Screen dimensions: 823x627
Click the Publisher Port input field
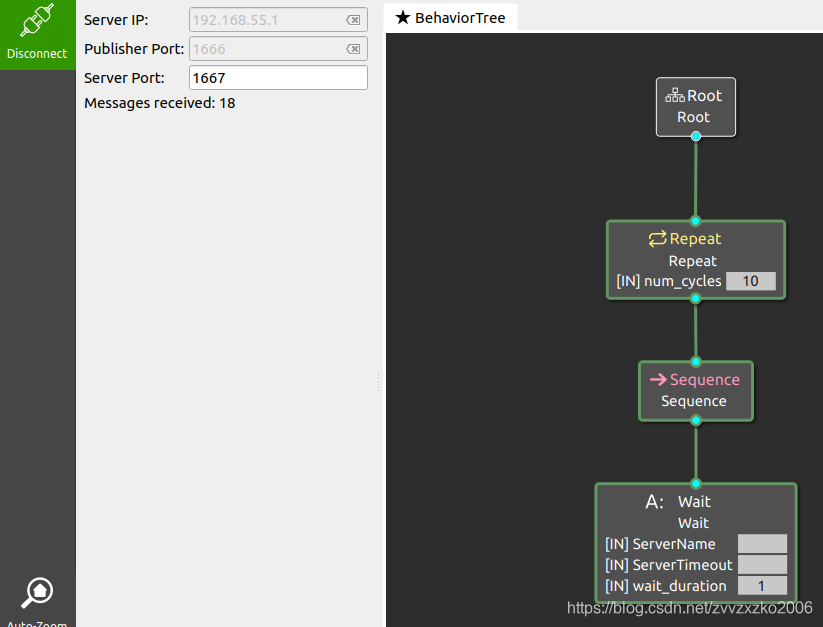(278, 49)
